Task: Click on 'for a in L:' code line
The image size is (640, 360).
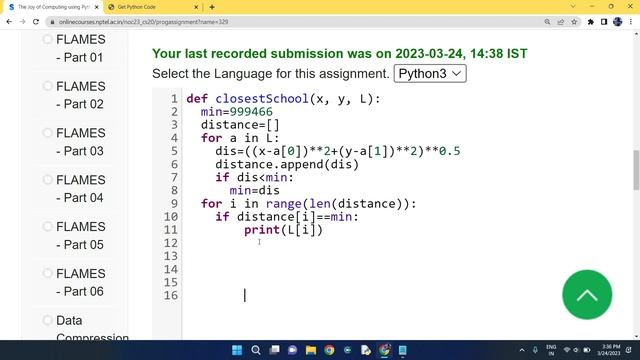Action: coord(240,138)
